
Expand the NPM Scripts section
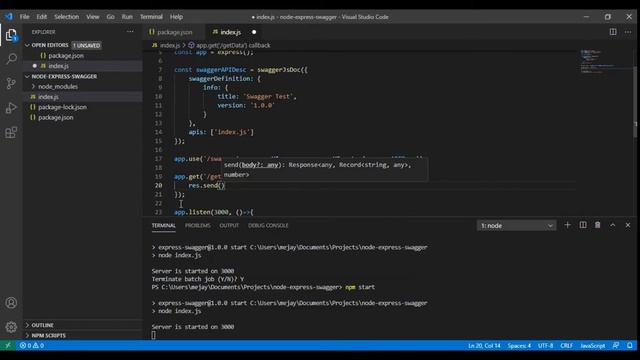[49, 335]
